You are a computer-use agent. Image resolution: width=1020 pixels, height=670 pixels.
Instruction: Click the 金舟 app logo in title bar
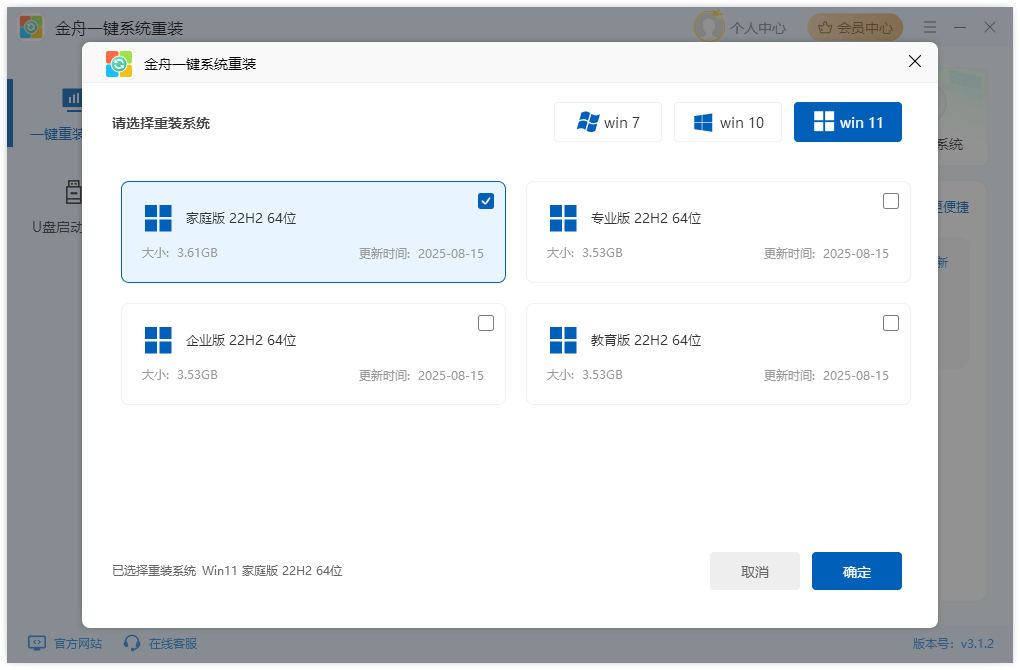coord(31,27)
